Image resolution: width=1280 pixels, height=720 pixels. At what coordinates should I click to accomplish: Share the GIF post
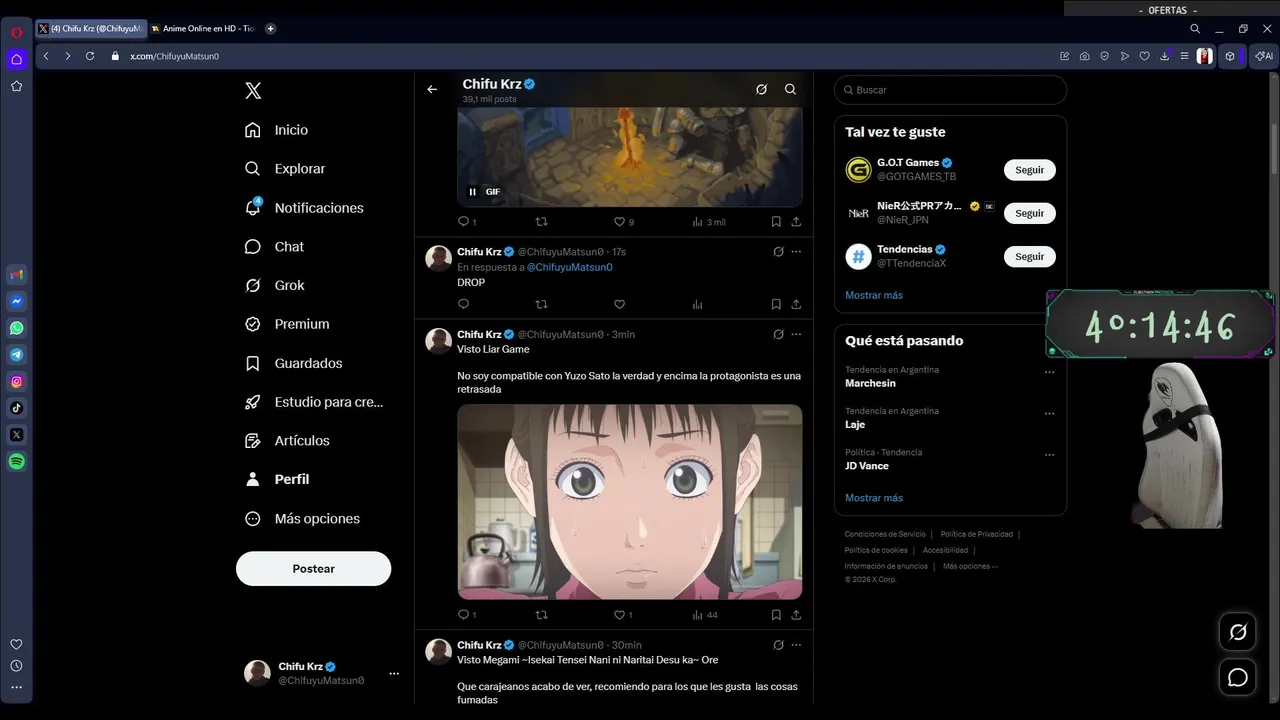pos(796,222)
